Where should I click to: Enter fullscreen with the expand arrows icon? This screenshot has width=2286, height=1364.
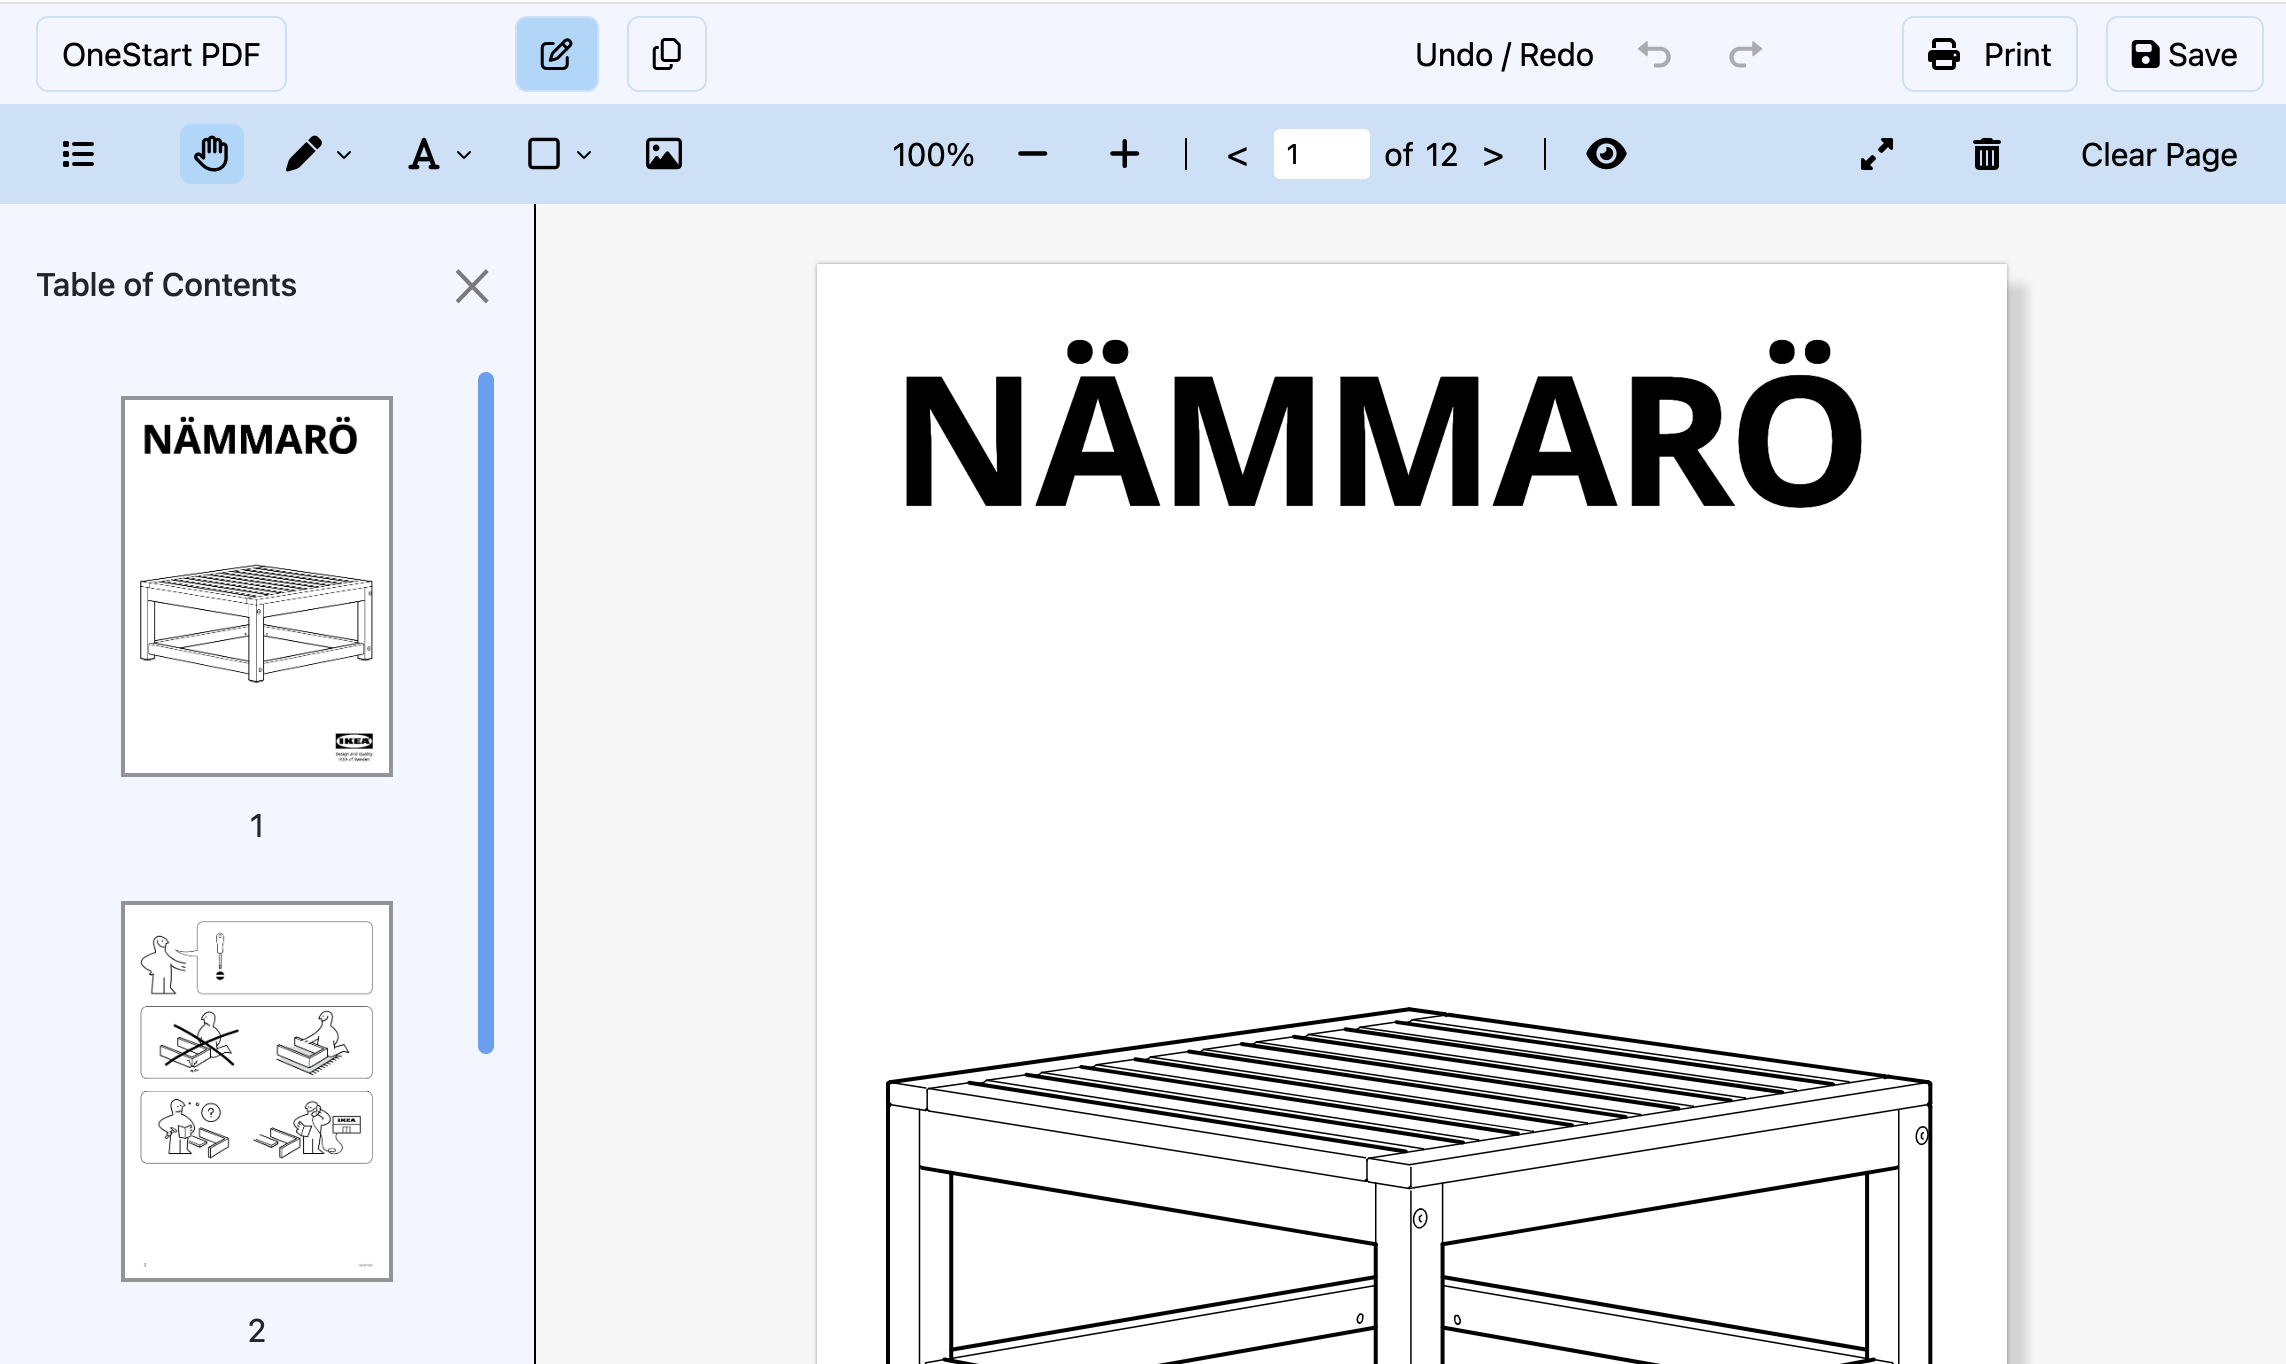coord(1877,154)
